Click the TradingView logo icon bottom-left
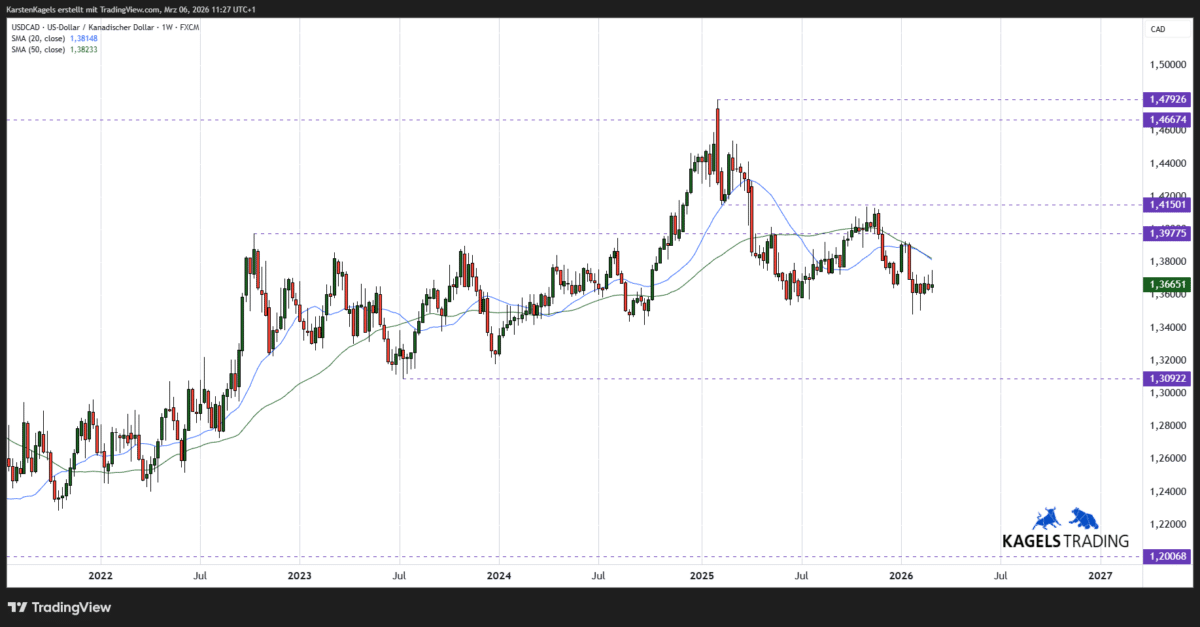 coord(16,607)
